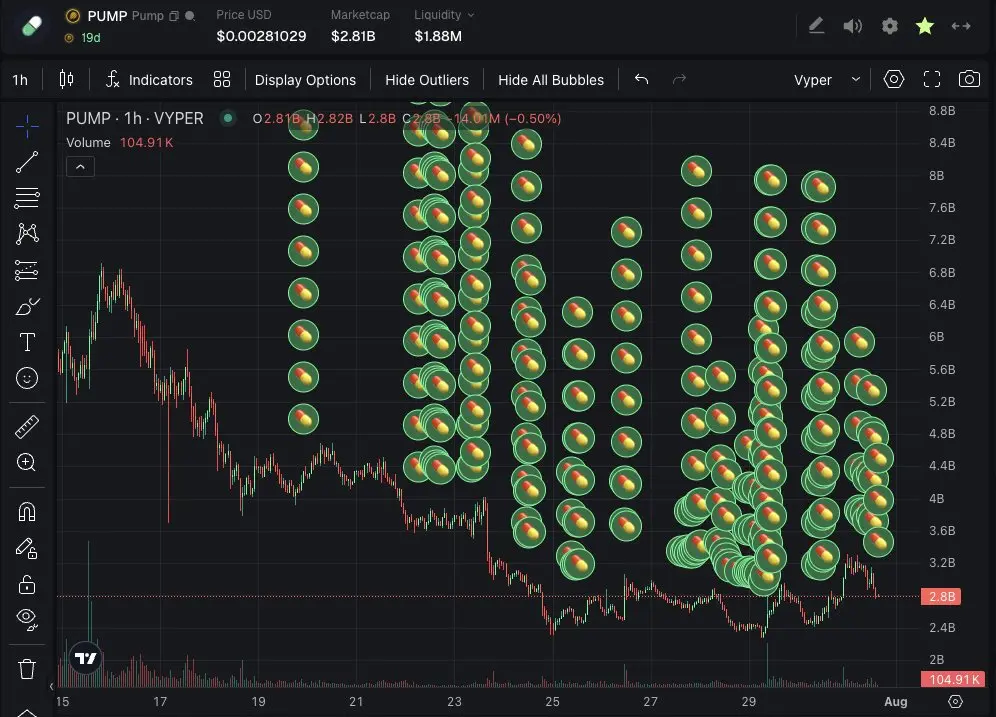The width and height of the screenshot is (996, 717).
Task: Open the forecasting and measurement tools
Action: (x=27, y=271)
